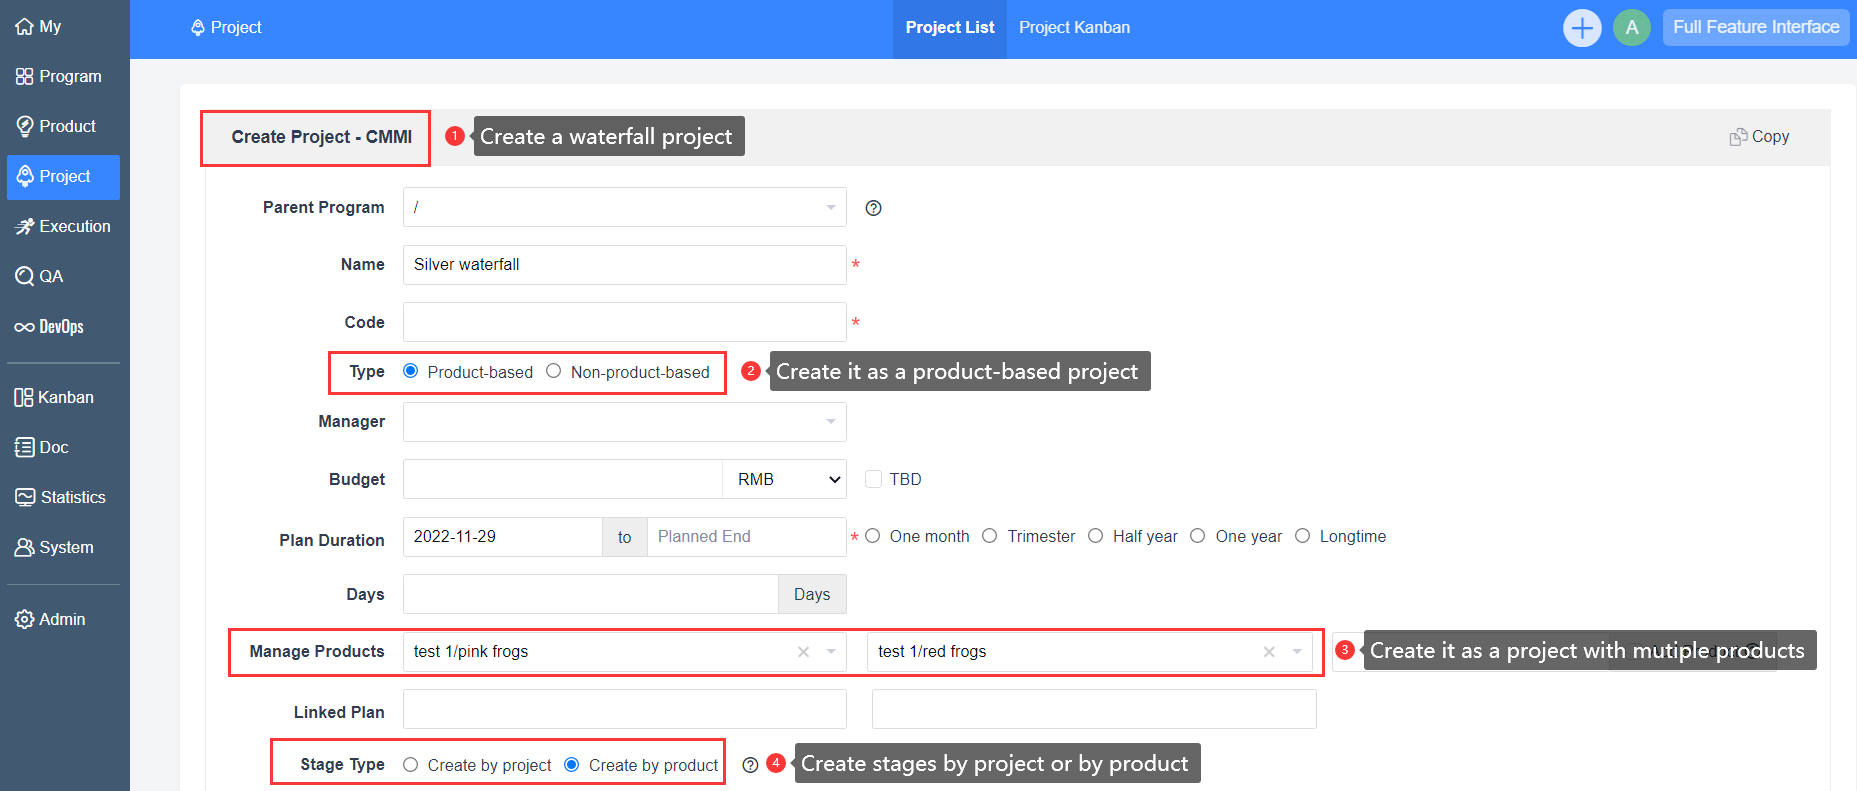Open Statistics from the sidebar

click(x=60, y=497)
